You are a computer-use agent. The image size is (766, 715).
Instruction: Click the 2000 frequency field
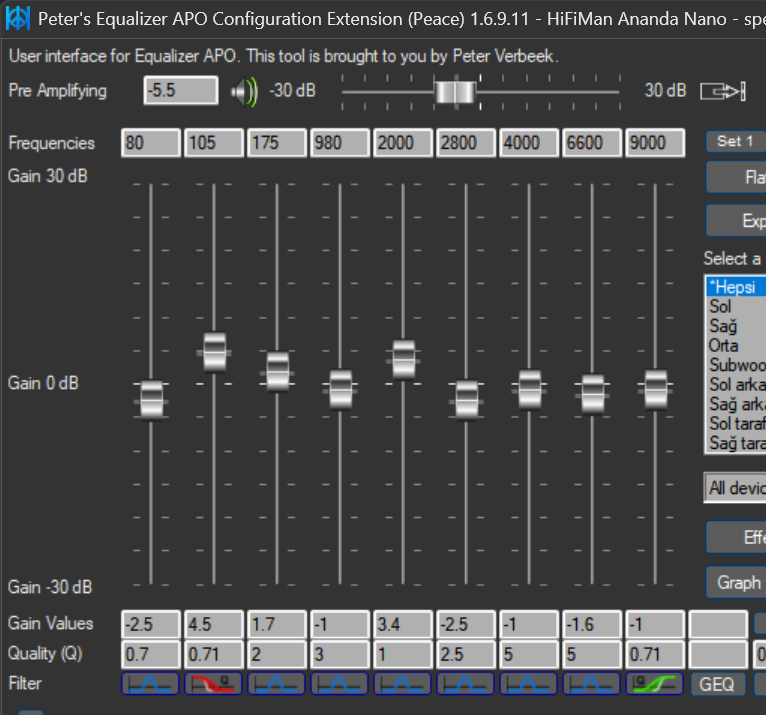(x=403, y=143)
